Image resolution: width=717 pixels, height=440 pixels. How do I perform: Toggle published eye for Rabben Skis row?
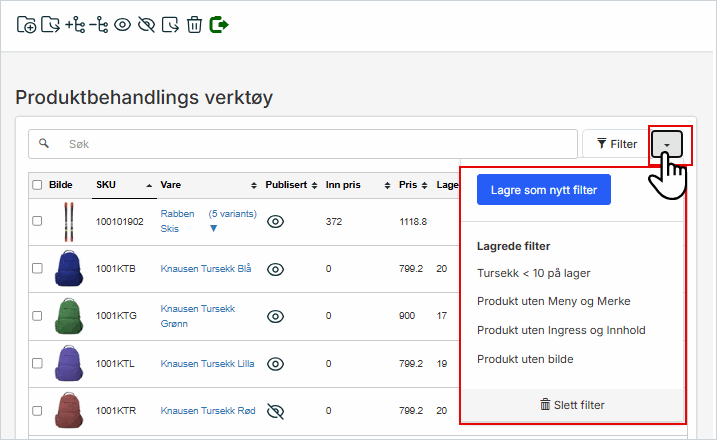(276, 222)
